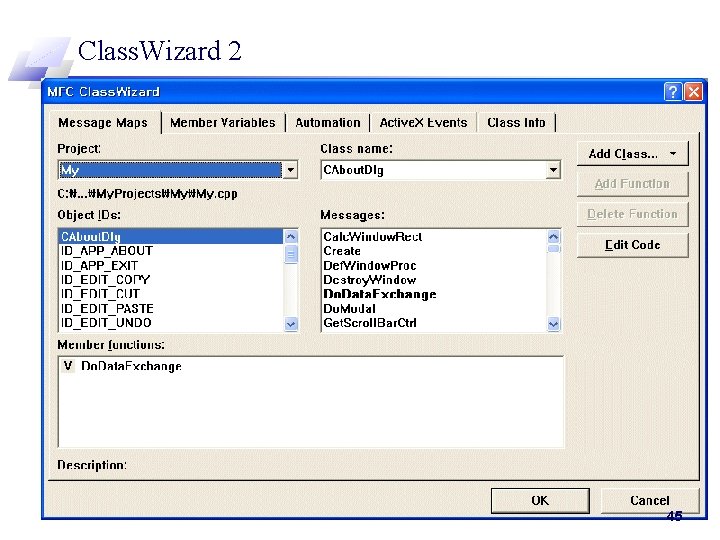720x540 pixels.
Task: Click the Cancel button
Action: point(650,501)
